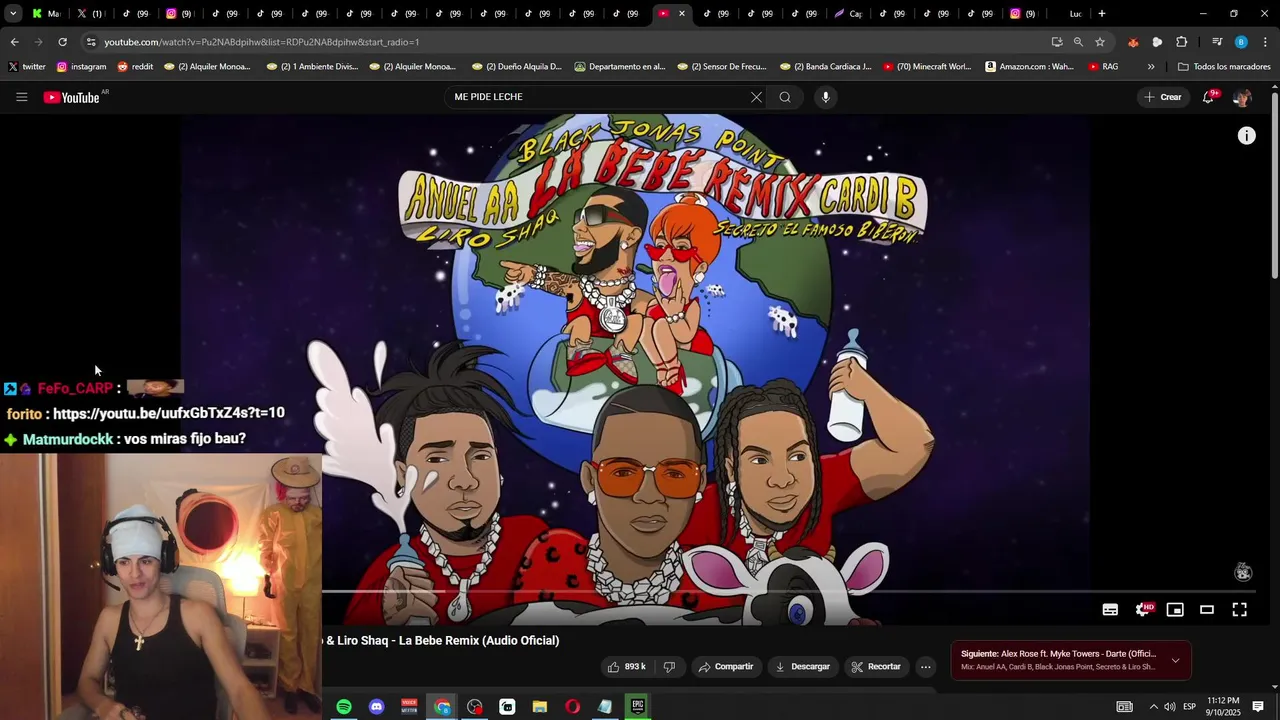Like the video showing 893 k
Image resolution: width=1280 pixels, height=720 pixels.
(627, 667)
